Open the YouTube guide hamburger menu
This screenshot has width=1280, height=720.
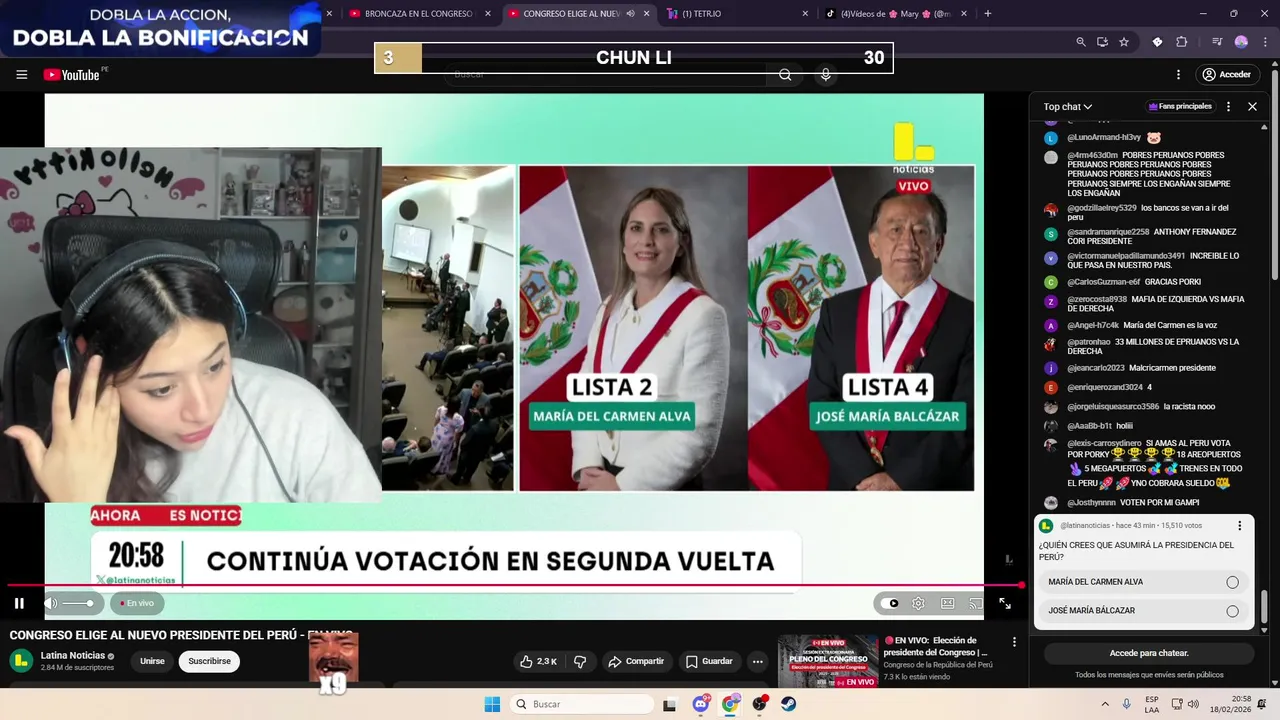tap(21, 75)
